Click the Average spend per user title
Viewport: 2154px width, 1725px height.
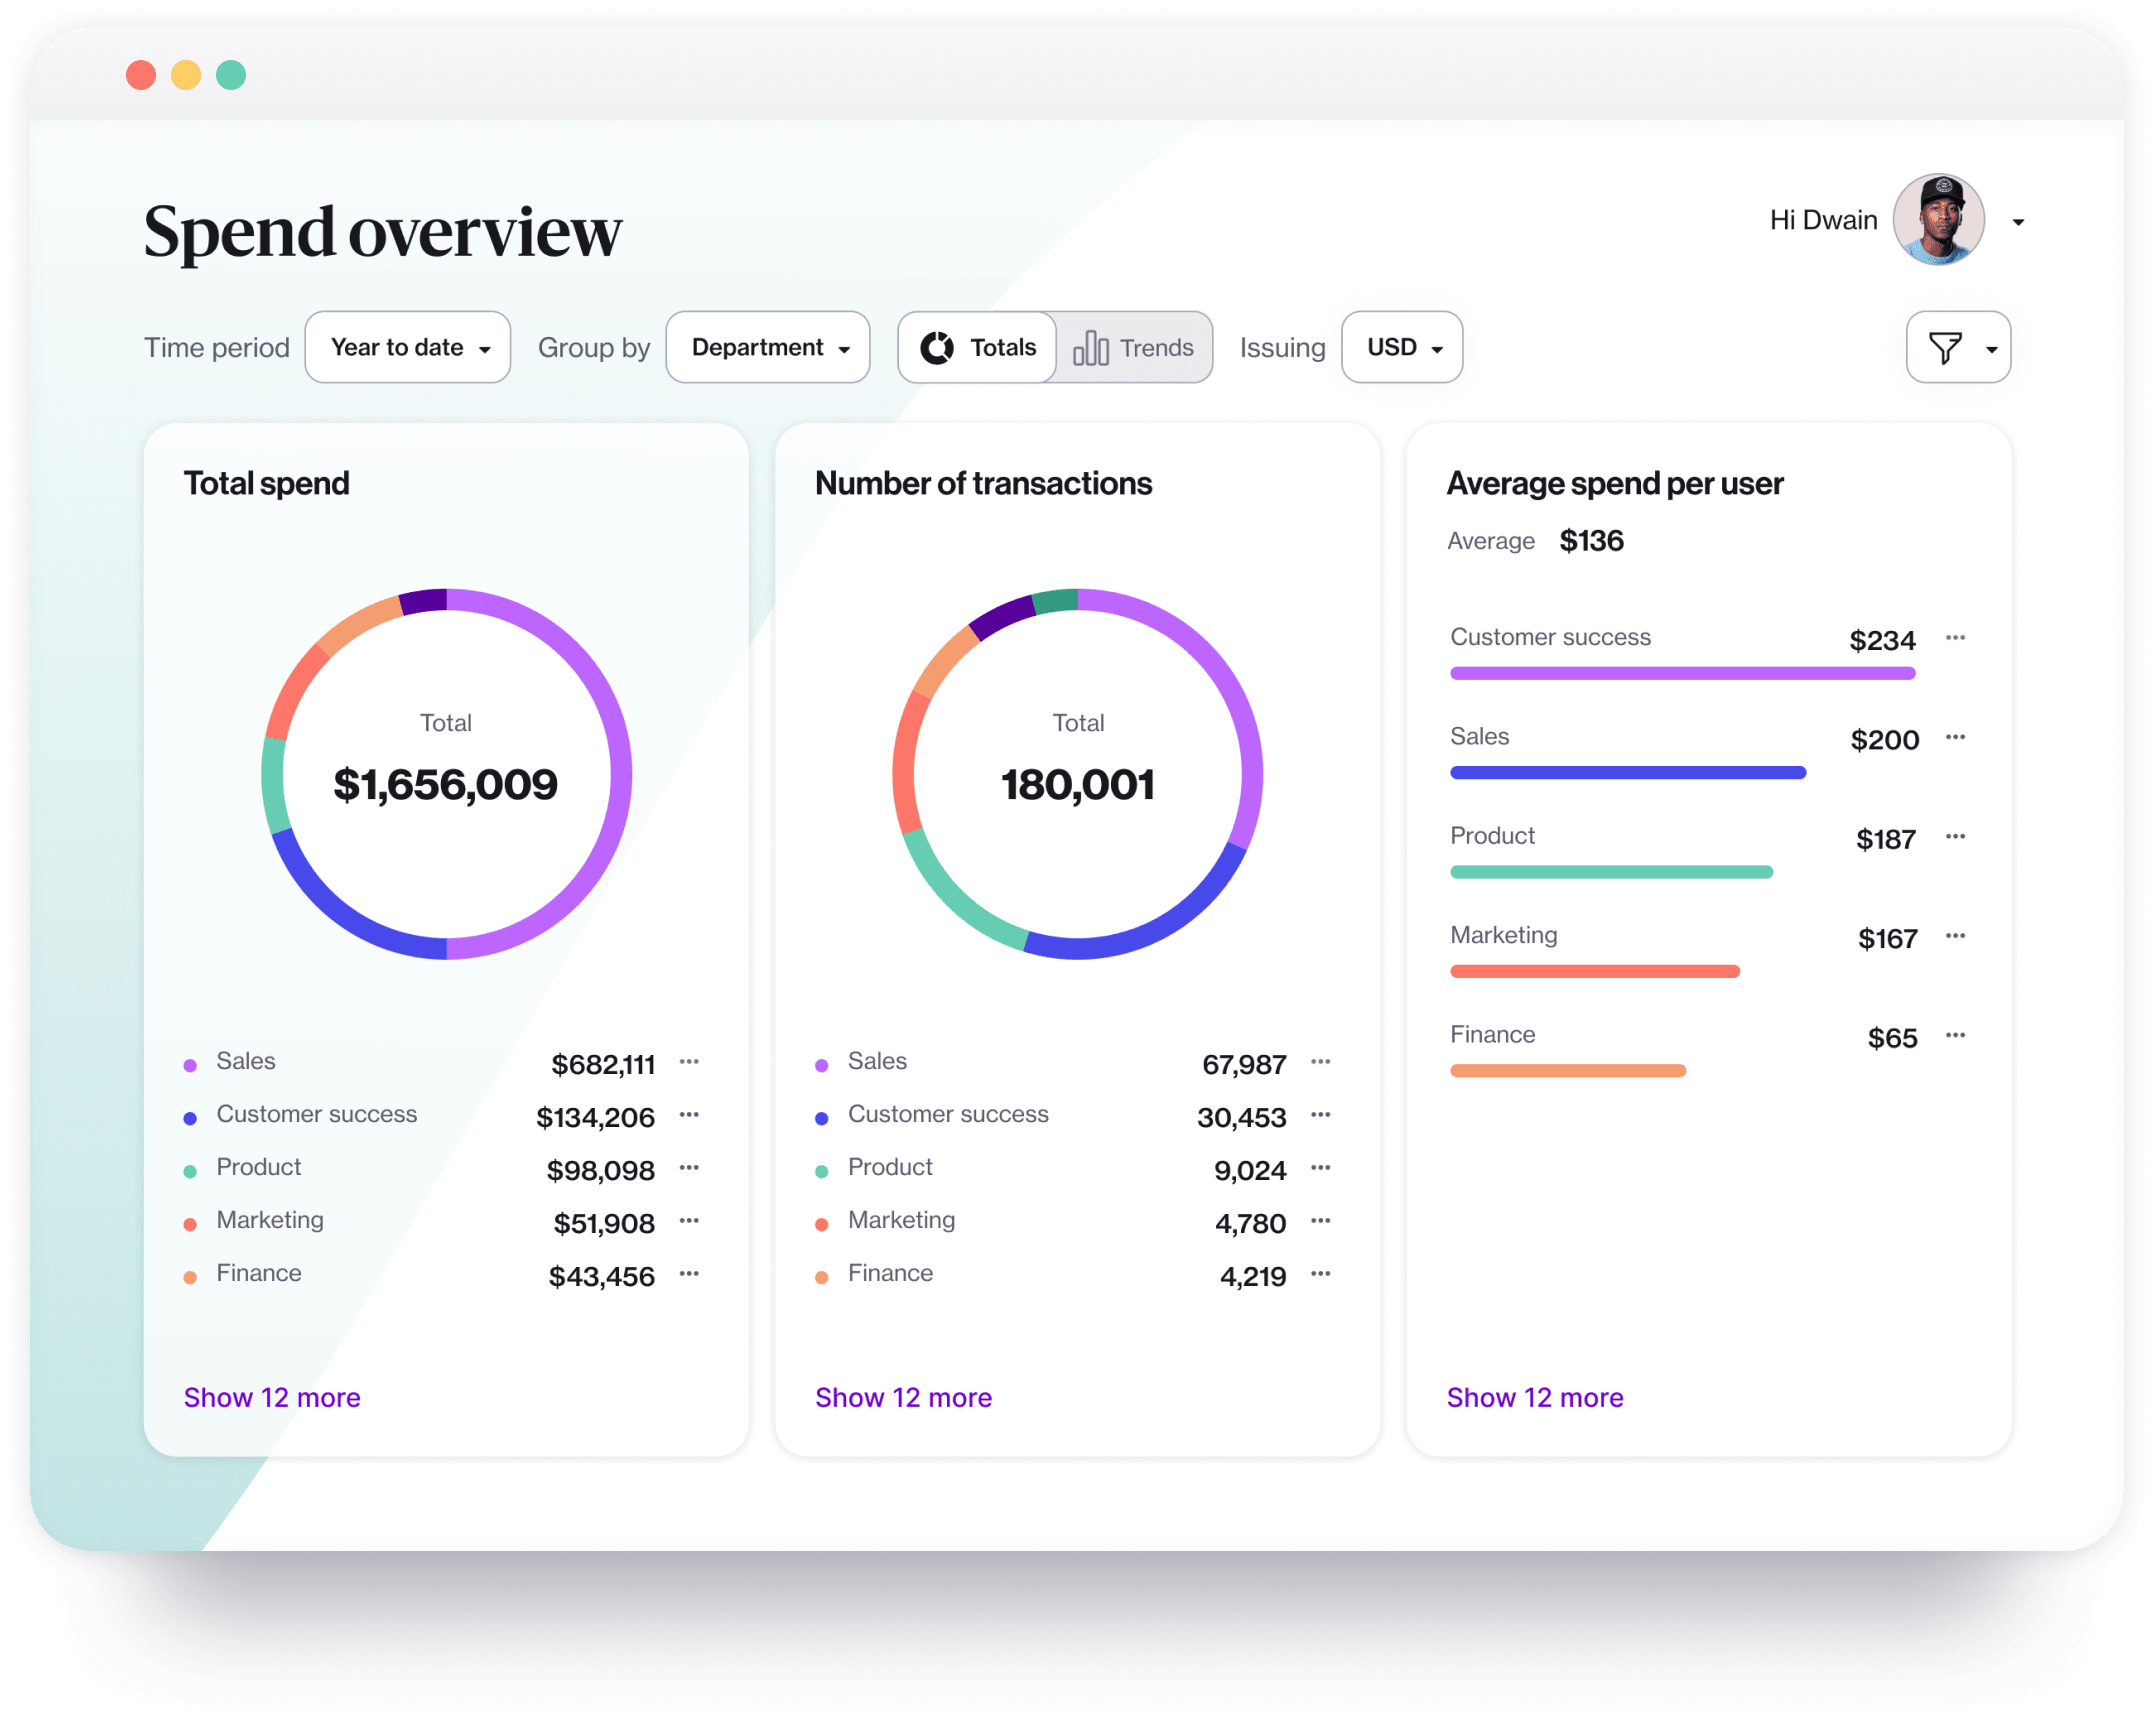click(1615, 484)
